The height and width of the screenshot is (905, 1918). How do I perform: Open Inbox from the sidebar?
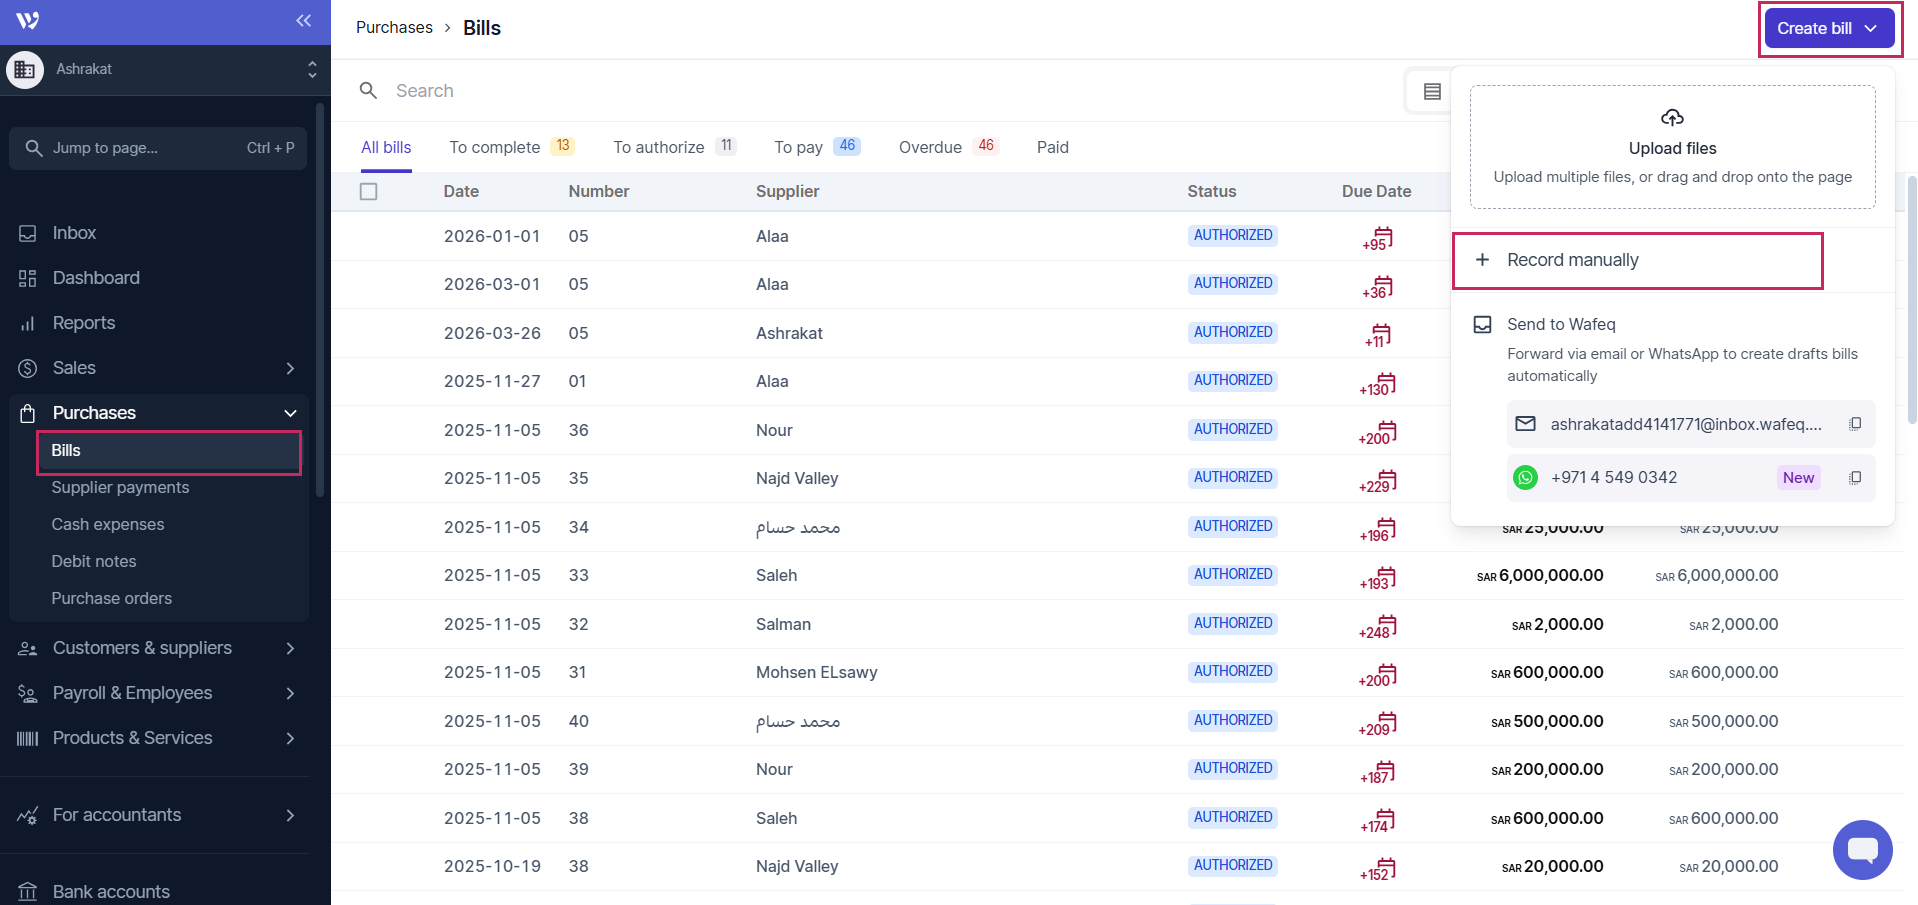pos(74,233)
